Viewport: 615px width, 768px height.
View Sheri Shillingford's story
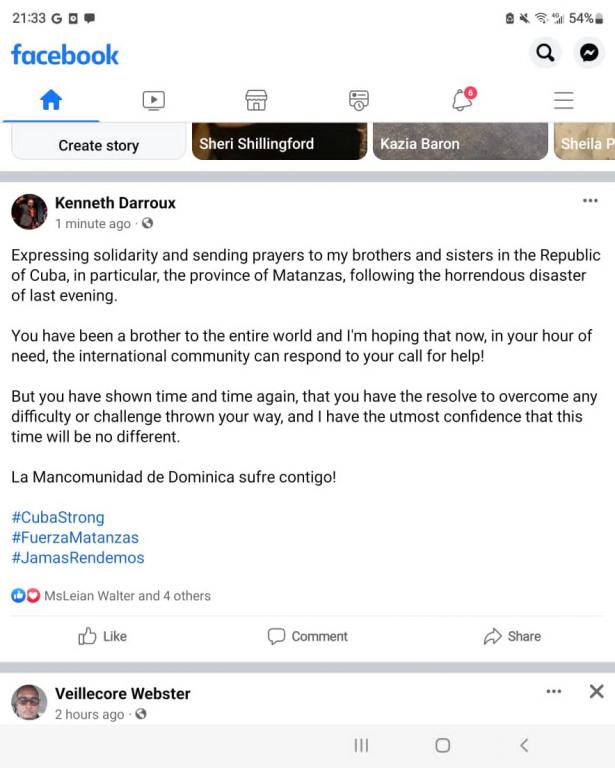(x=279, y=142)
